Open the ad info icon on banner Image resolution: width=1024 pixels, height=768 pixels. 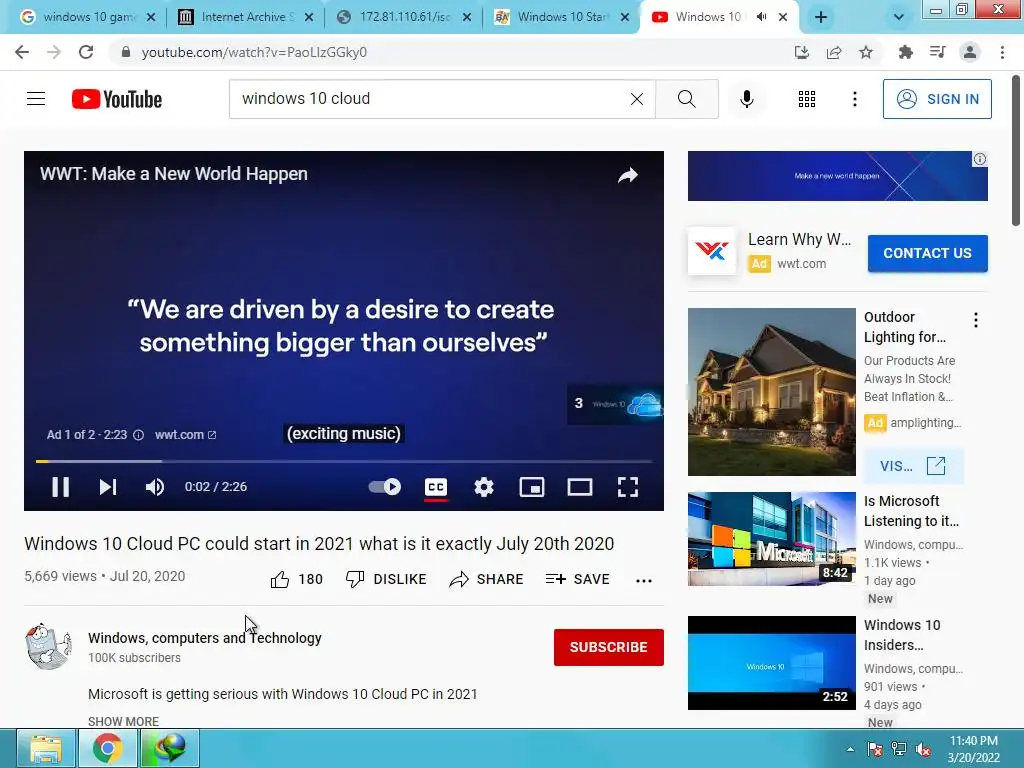980,159
